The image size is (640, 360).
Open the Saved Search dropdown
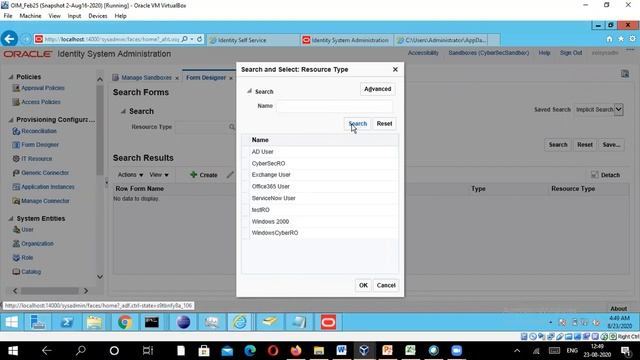point(618,109)
